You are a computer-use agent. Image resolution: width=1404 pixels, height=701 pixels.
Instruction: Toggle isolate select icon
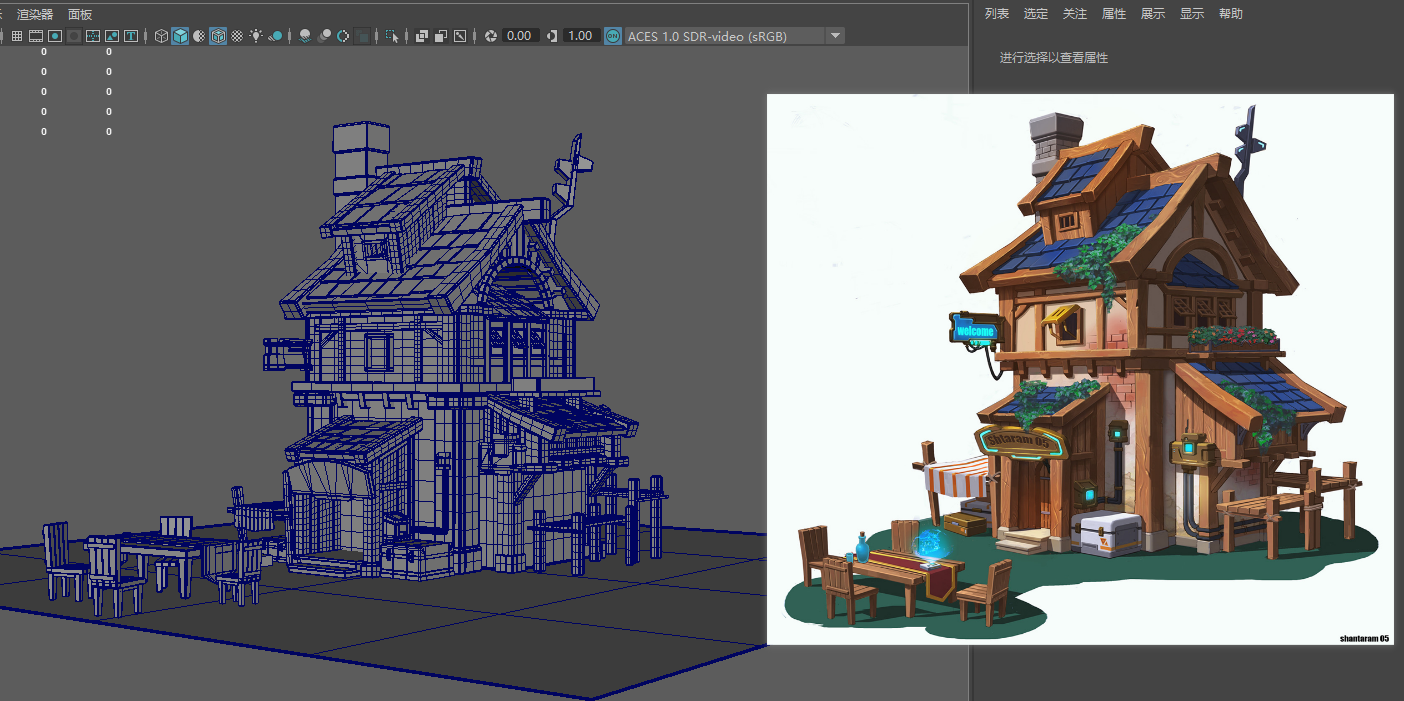pyautogui.click(x=392, y=36)
